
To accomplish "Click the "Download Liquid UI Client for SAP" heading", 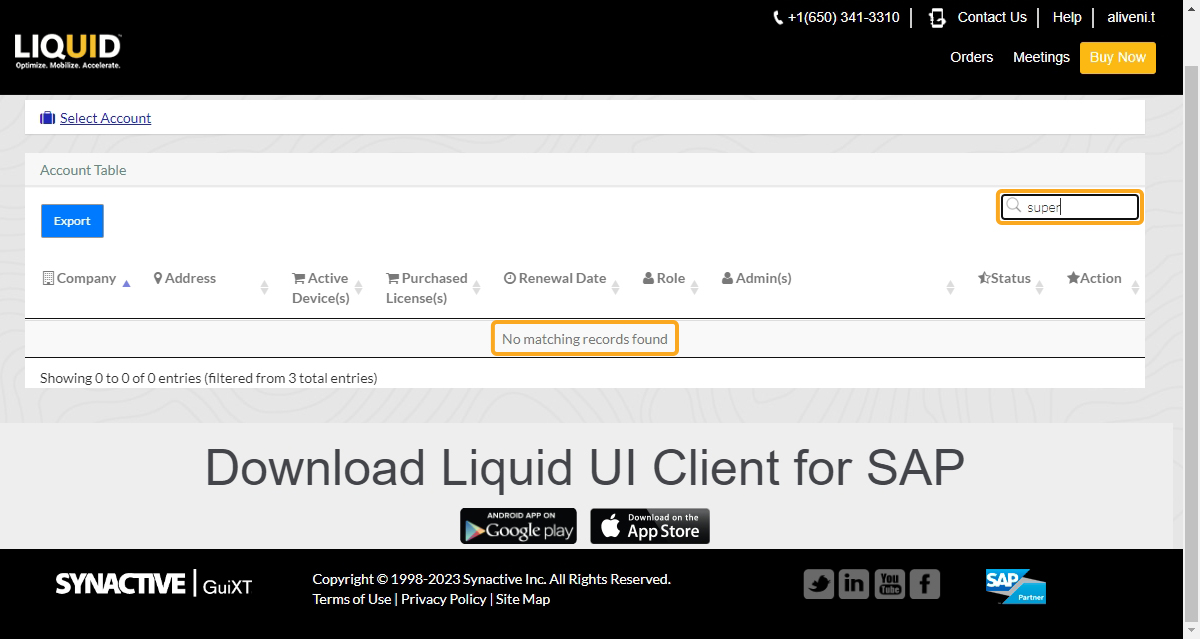I will 585,467.
